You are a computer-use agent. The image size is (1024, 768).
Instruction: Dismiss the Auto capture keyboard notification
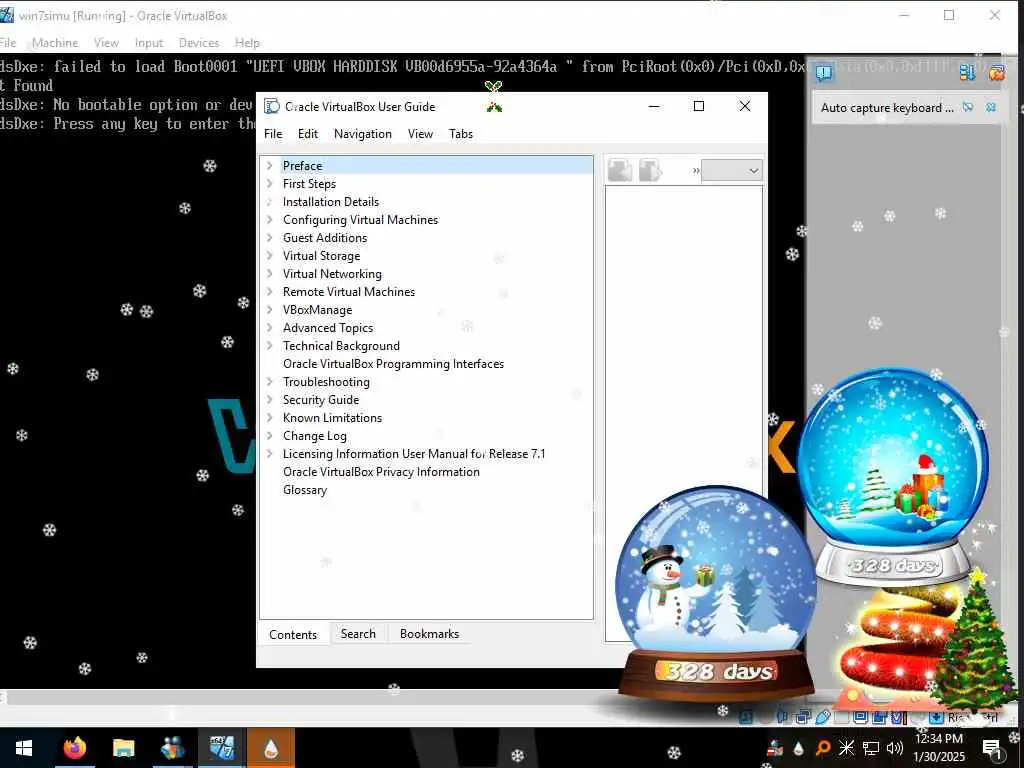click(991, 107)
